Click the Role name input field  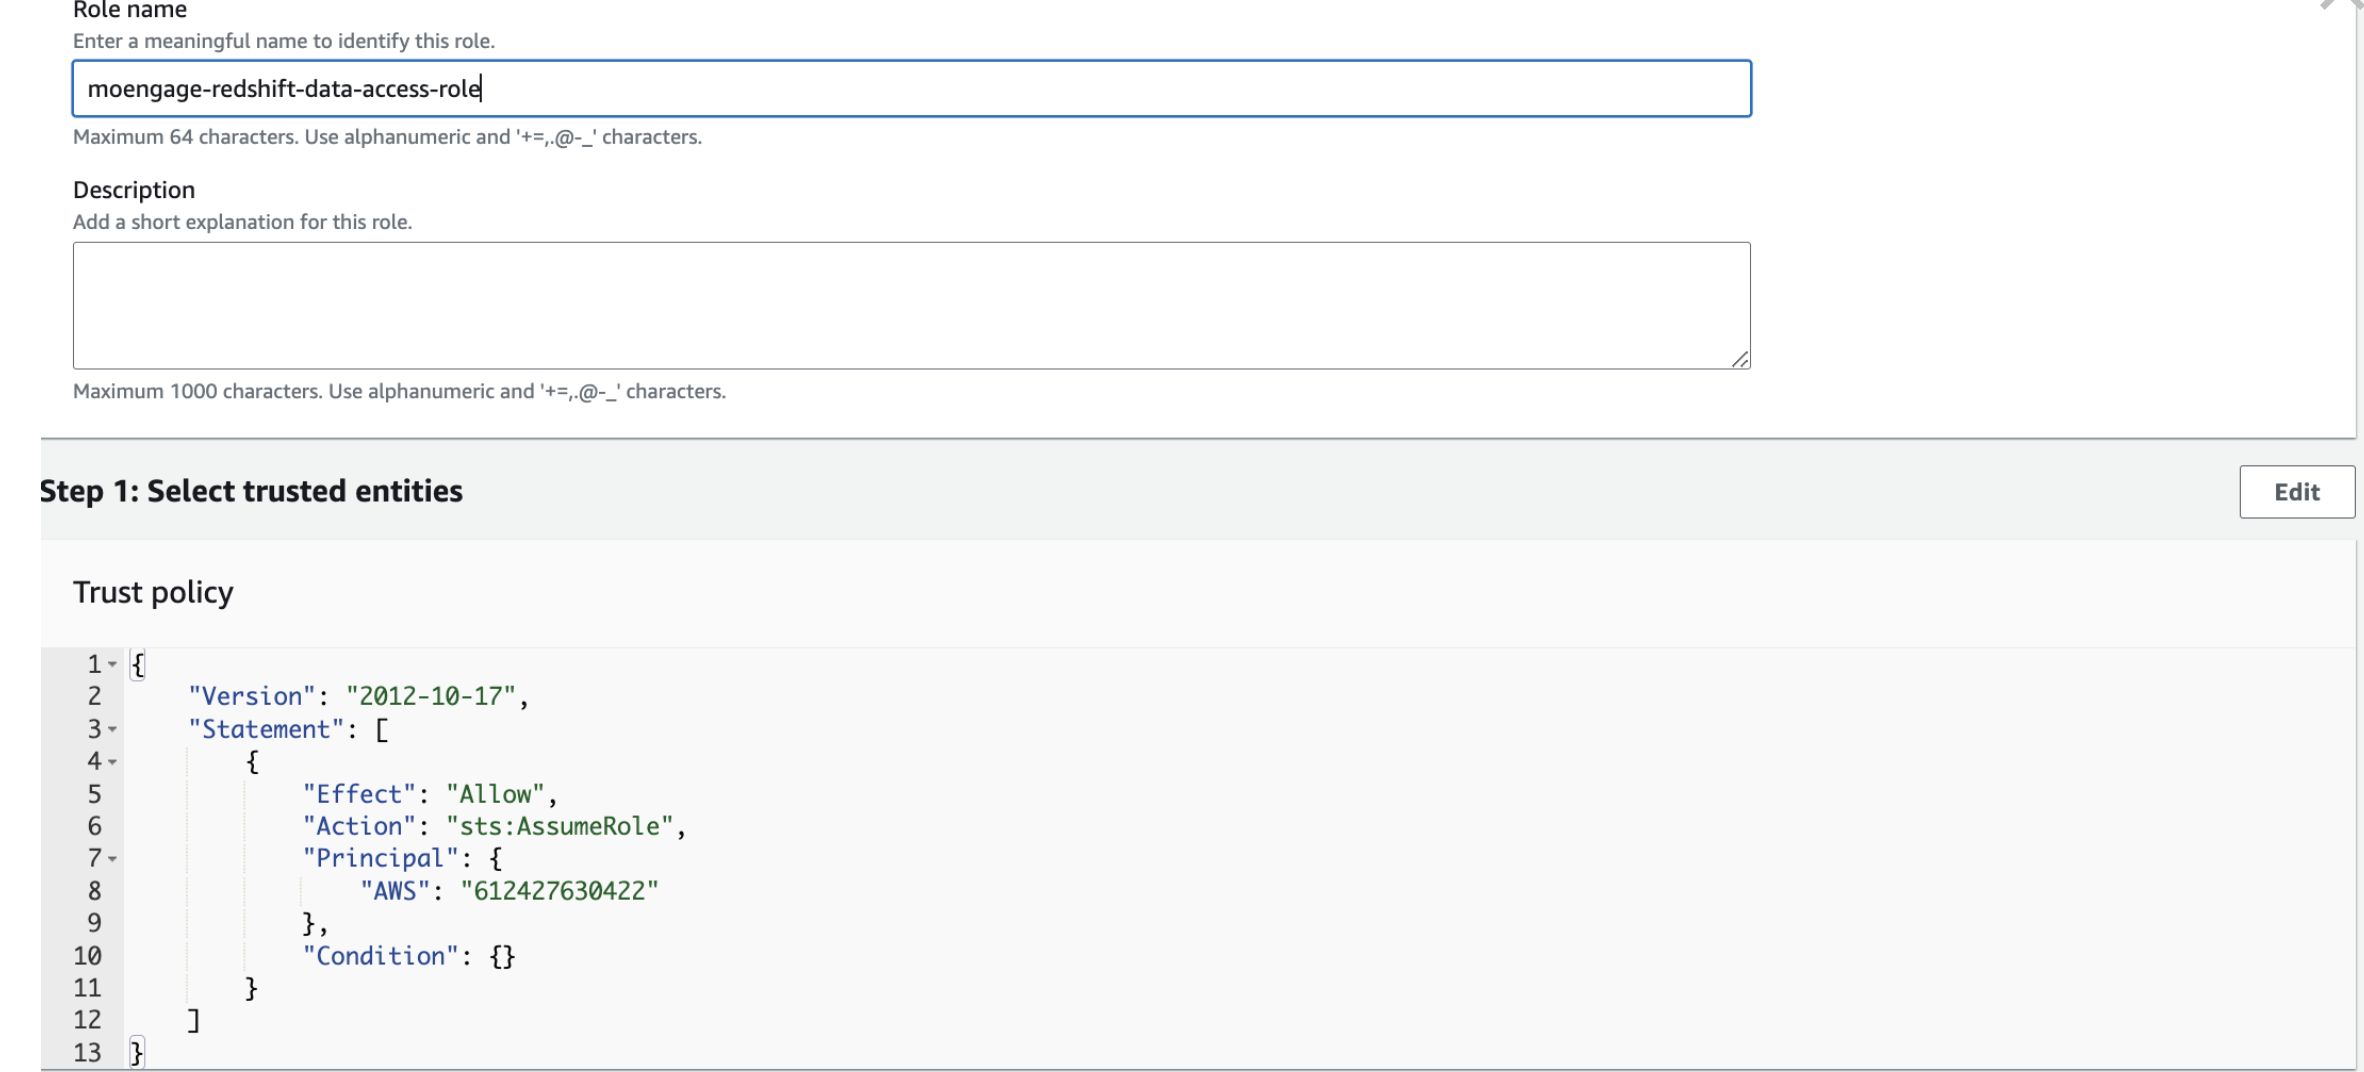click(x=910, y=89)
